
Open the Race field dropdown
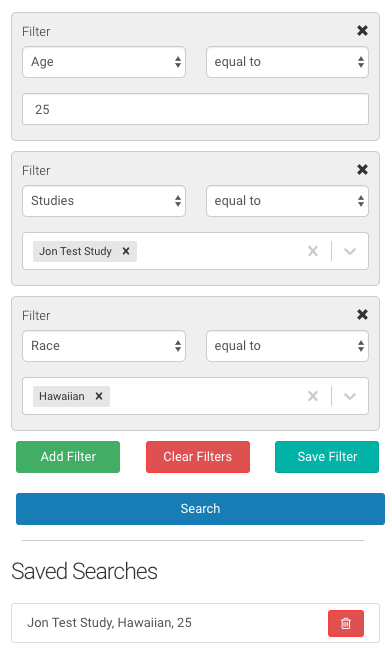pos(104,346)
